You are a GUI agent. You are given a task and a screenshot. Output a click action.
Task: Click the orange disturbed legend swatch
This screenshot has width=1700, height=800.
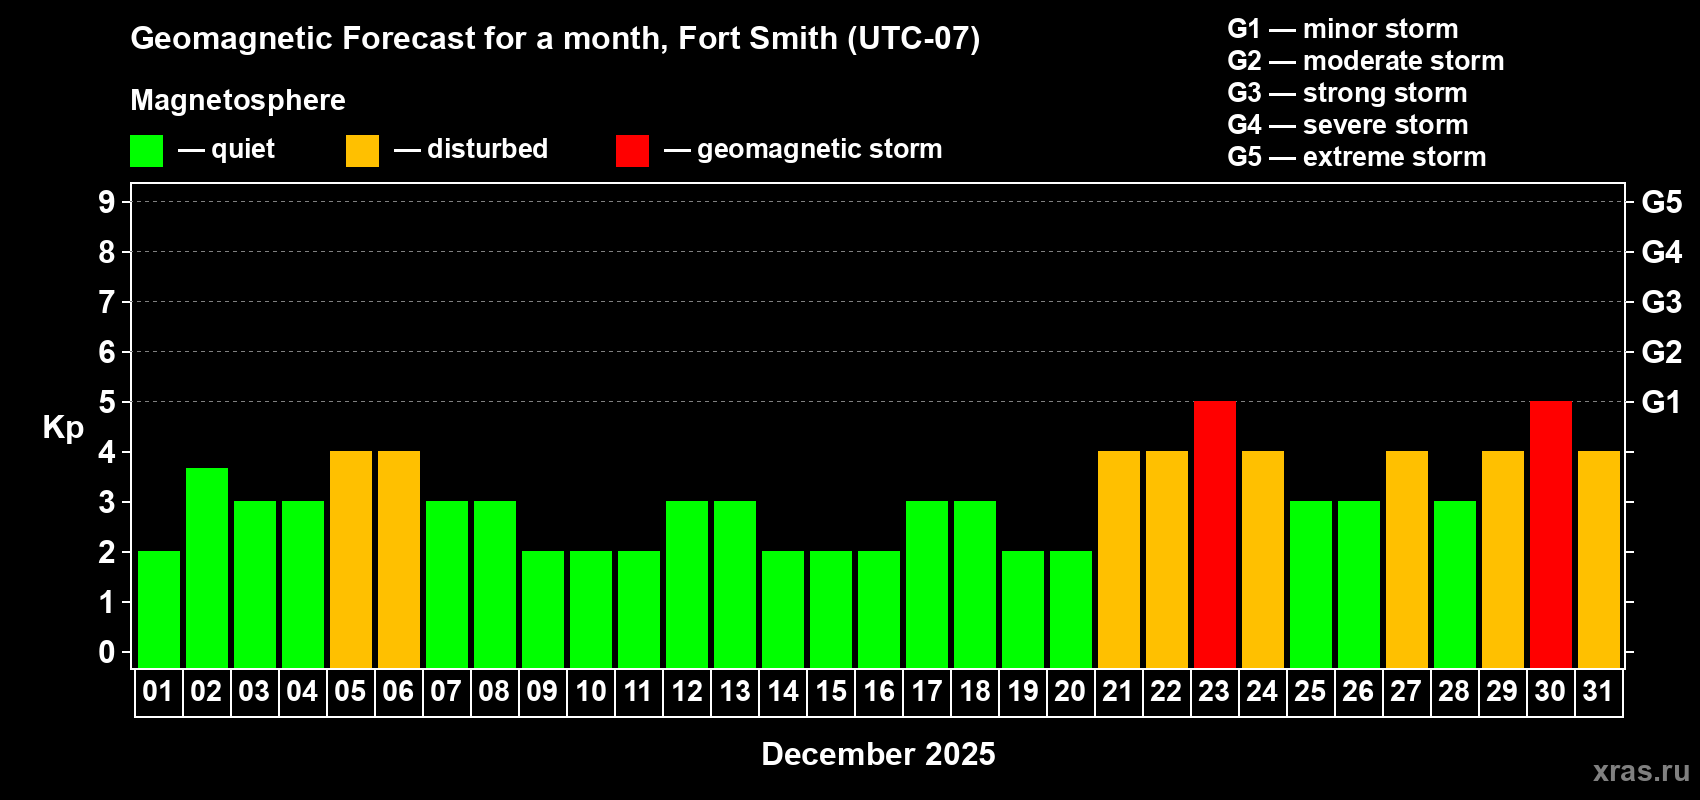coord(362,151)
